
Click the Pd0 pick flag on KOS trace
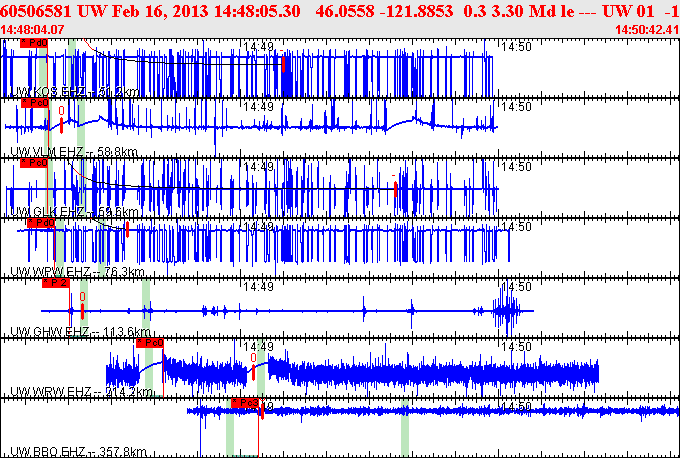(33, 45)
